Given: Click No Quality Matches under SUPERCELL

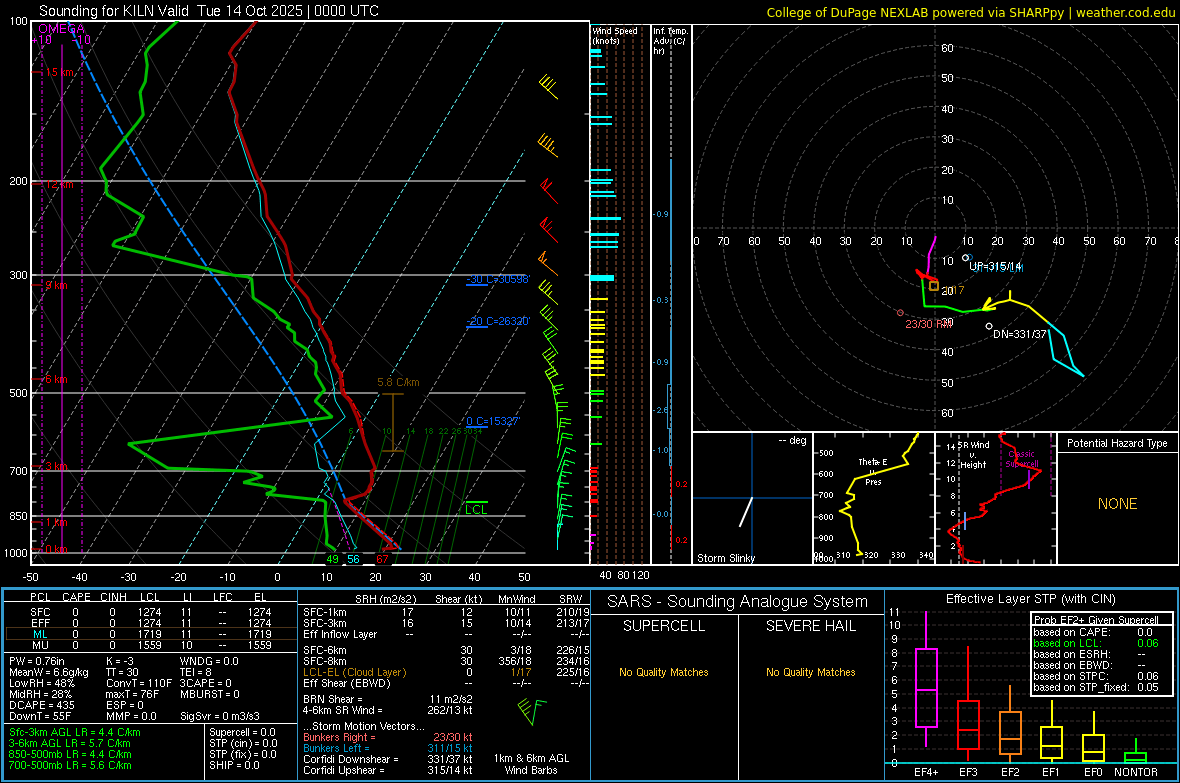Looking at the screenshot, I should 664,672.
